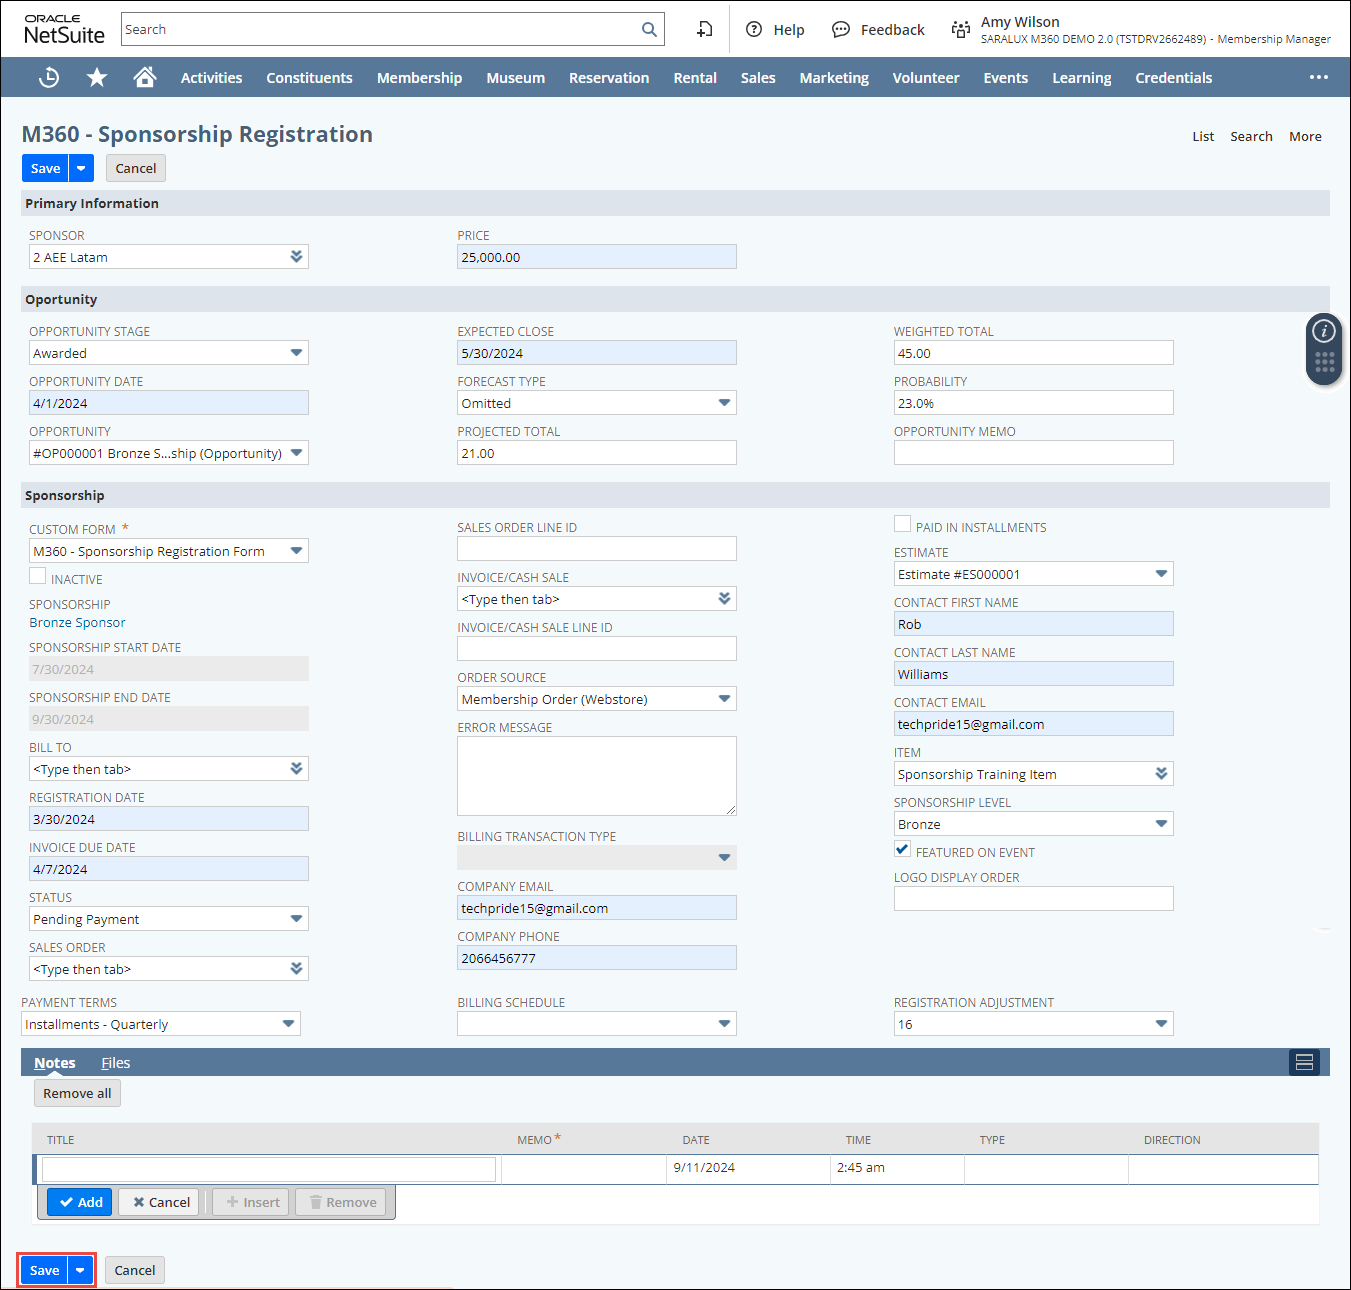
Task: Click the Remove all button
Action: 77,1093
